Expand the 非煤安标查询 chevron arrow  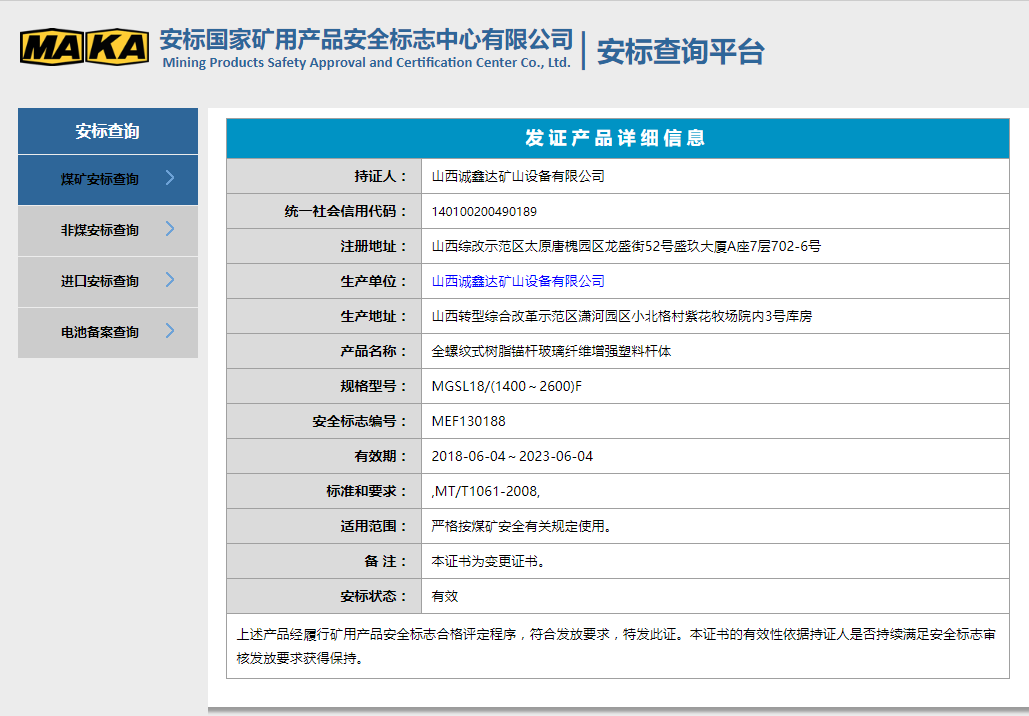(x=170, y=229)
